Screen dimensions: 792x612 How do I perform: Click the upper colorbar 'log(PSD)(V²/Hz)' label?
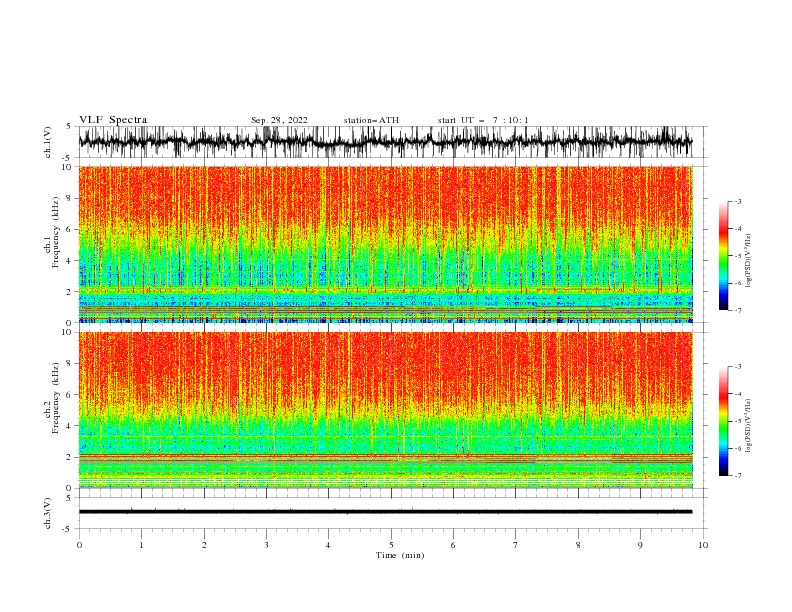(x=748, y=261)
